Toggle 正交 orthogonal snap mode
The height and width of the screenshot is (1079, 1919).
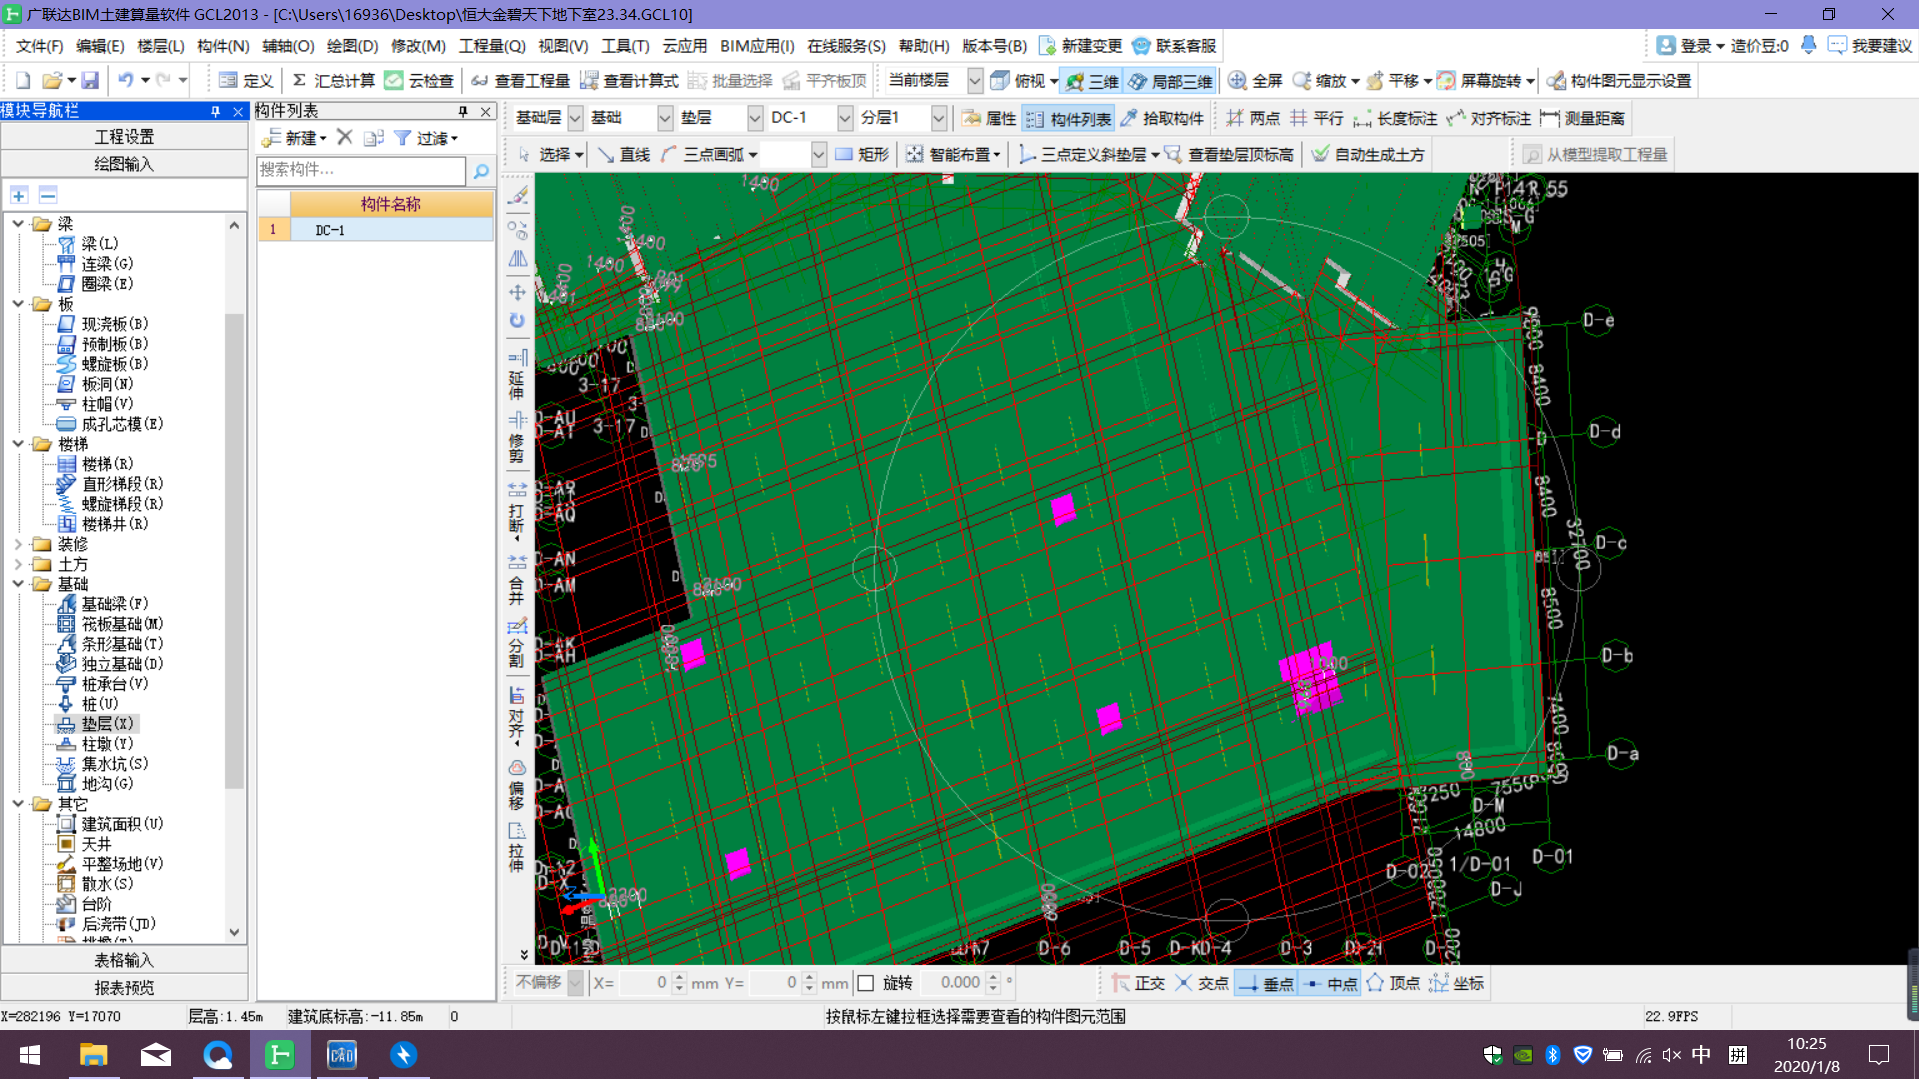click(x=1139, y=983)
